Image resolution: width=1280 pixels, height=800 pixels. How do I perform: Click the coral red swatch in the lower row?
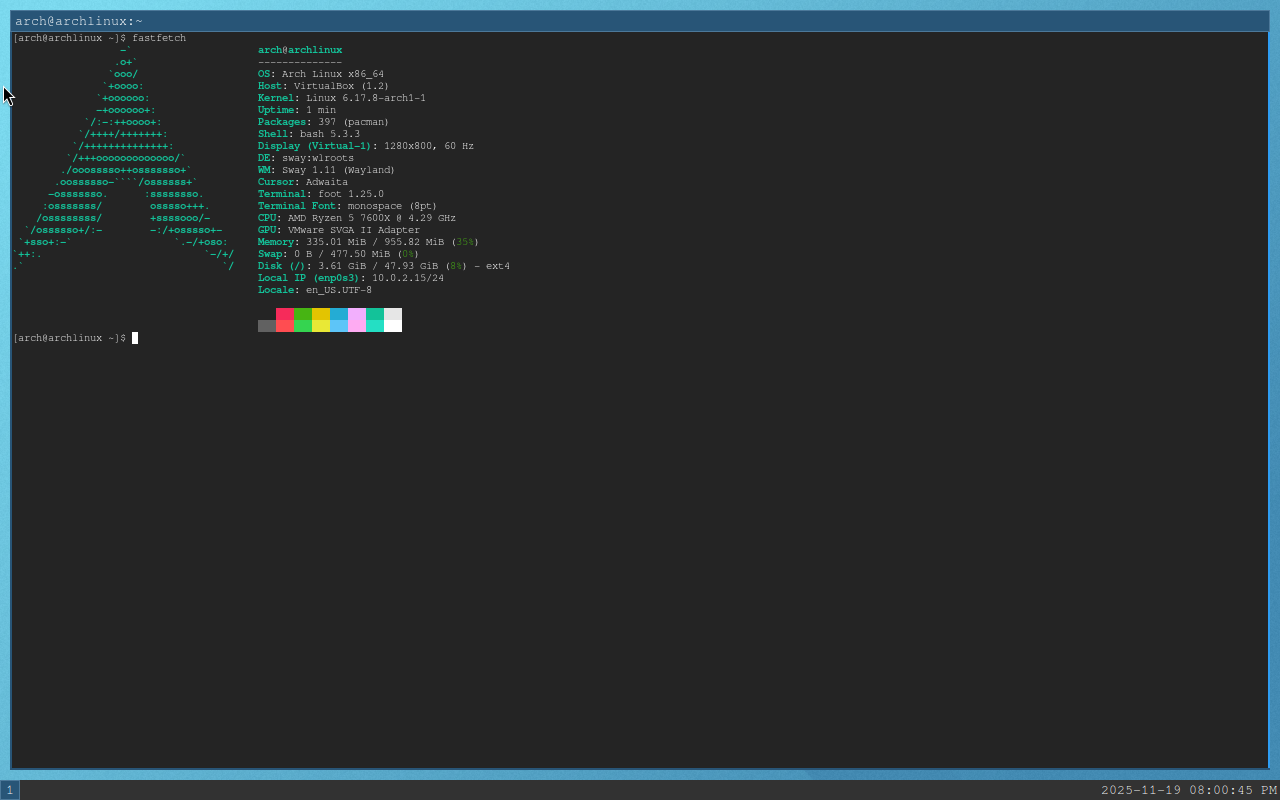pos(285,326)
